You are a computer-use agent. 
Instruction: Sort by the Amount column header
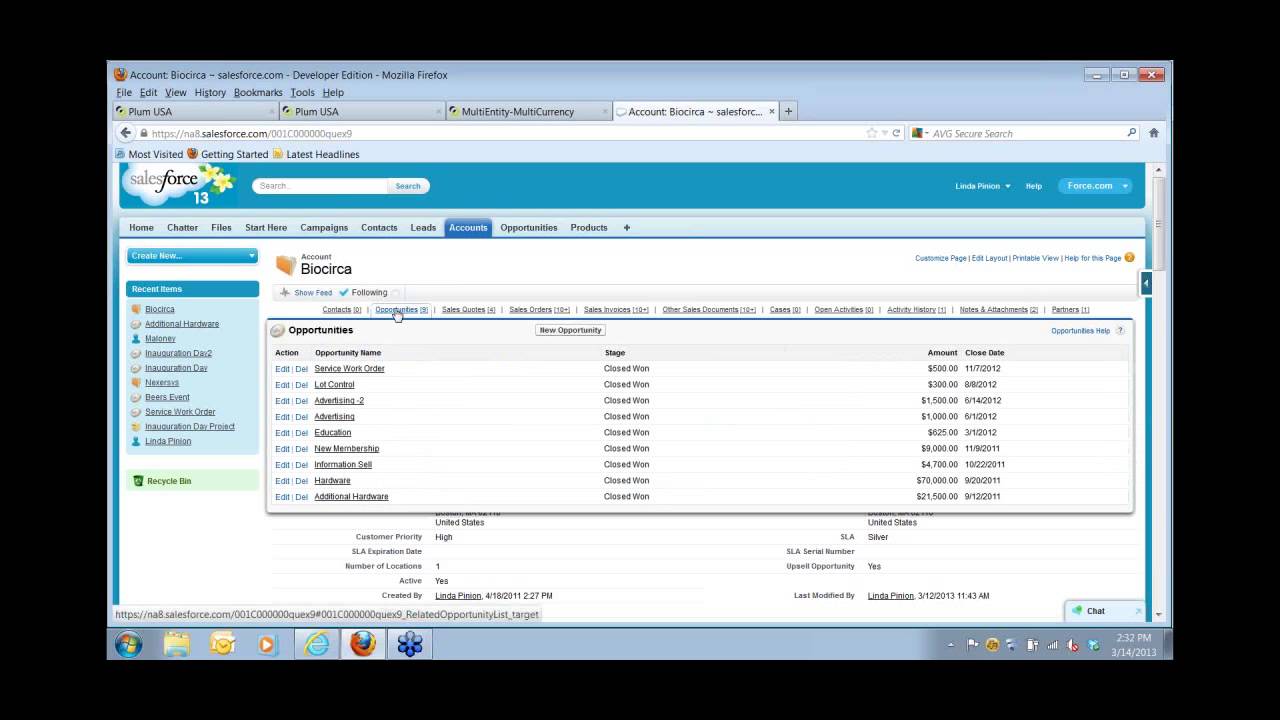tap(942, 353)
